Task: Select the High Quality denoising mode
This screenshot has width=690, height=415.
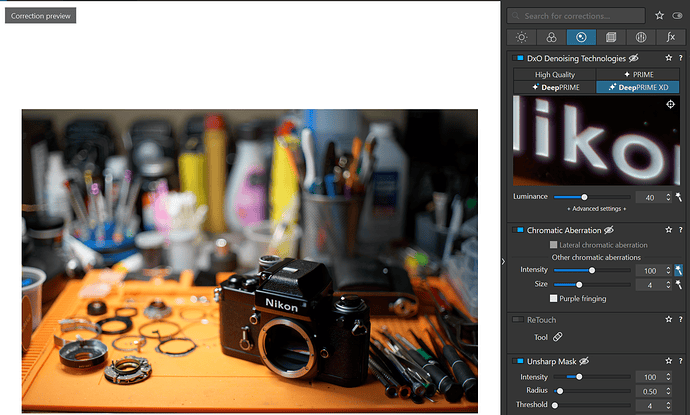Action: 555,75
